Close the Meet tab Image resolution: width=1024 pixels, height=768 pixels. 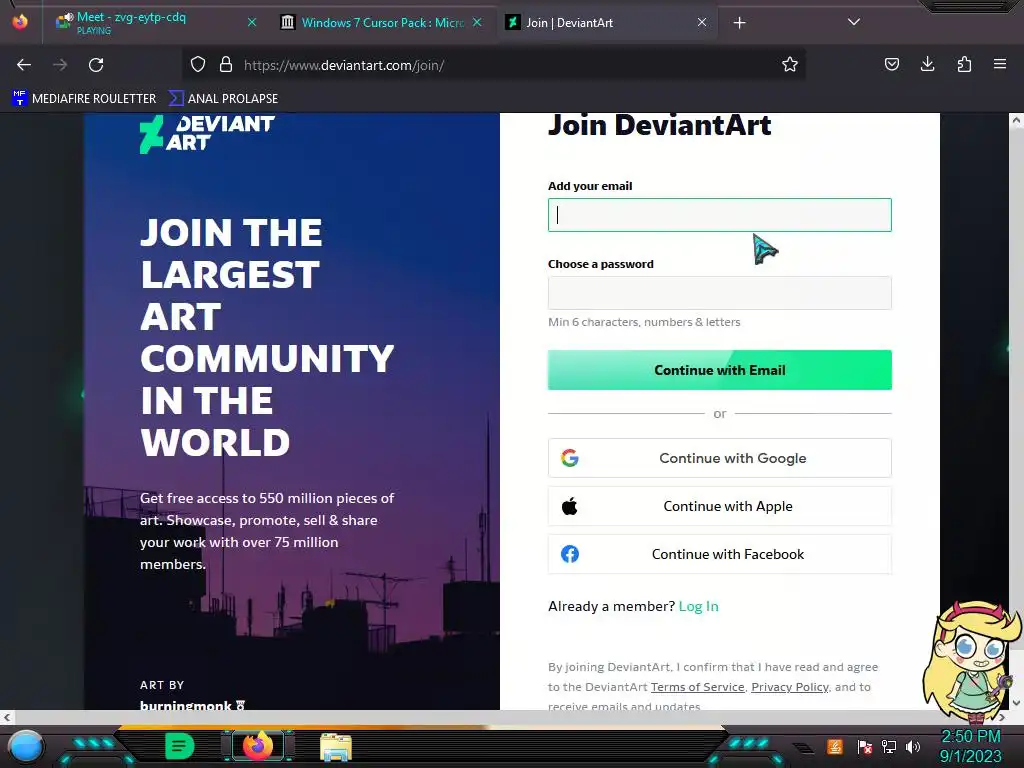252,22
